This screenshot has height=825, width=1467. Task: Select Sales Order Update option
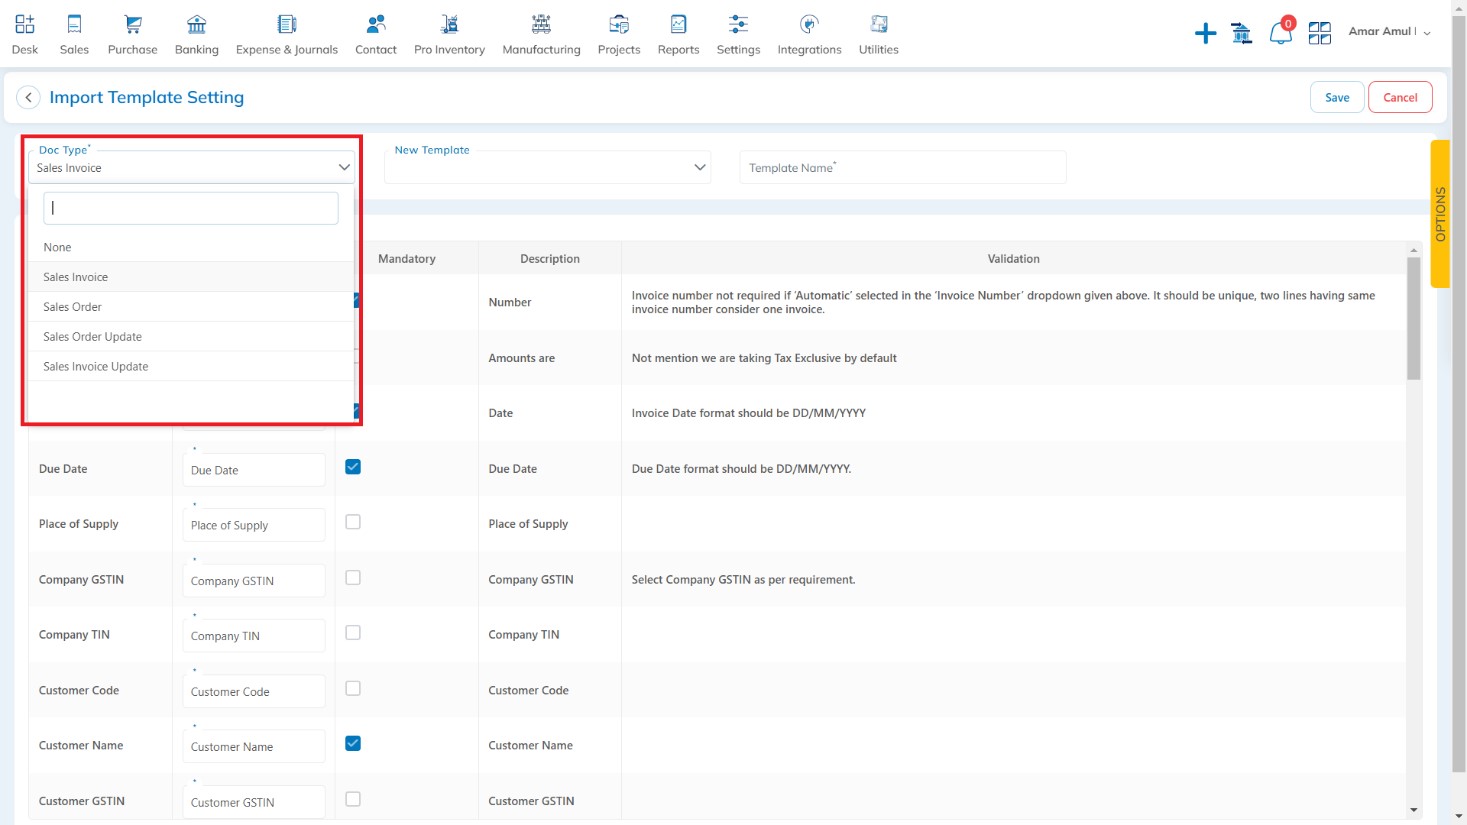191,337
